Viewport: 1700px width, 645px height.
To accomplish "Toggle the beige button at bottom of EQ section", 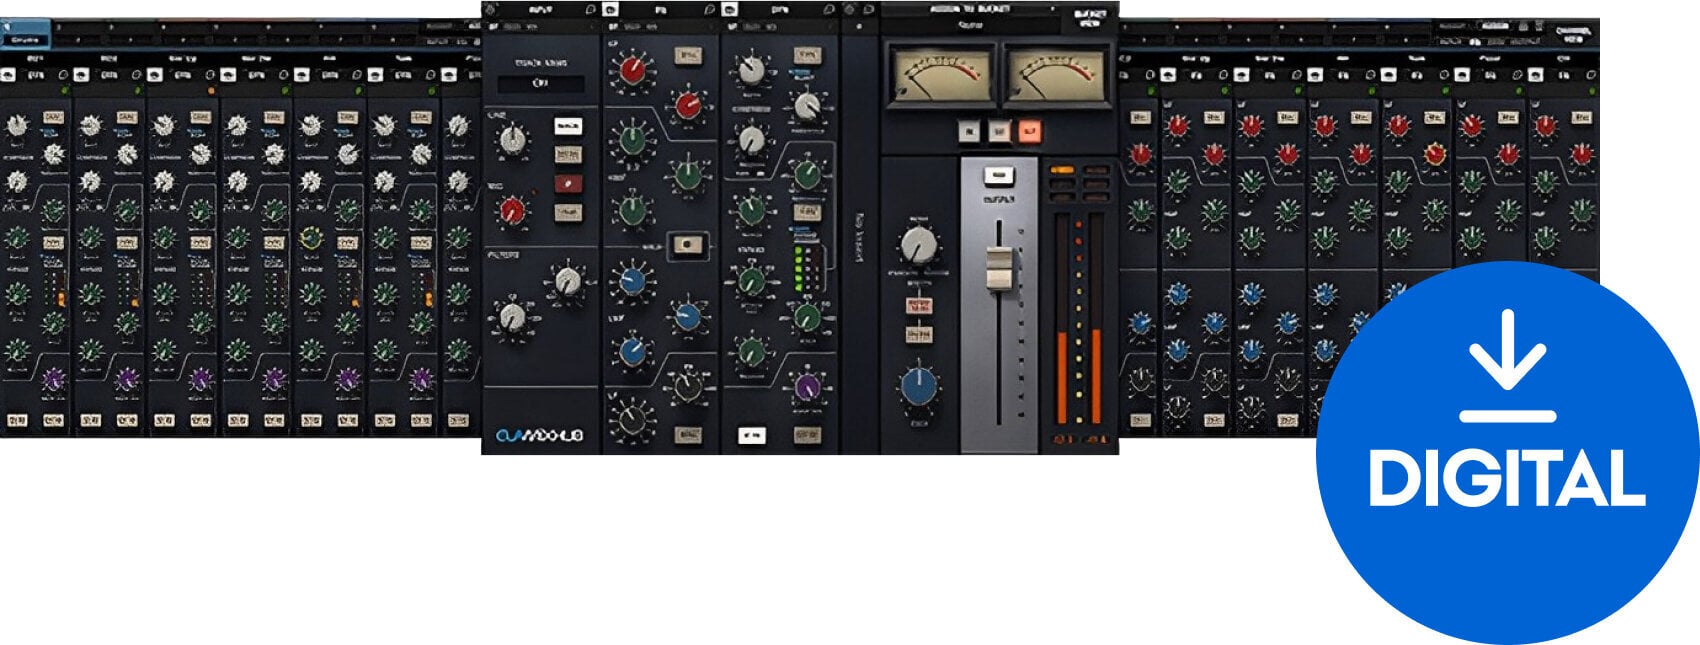I will (687, 435).
